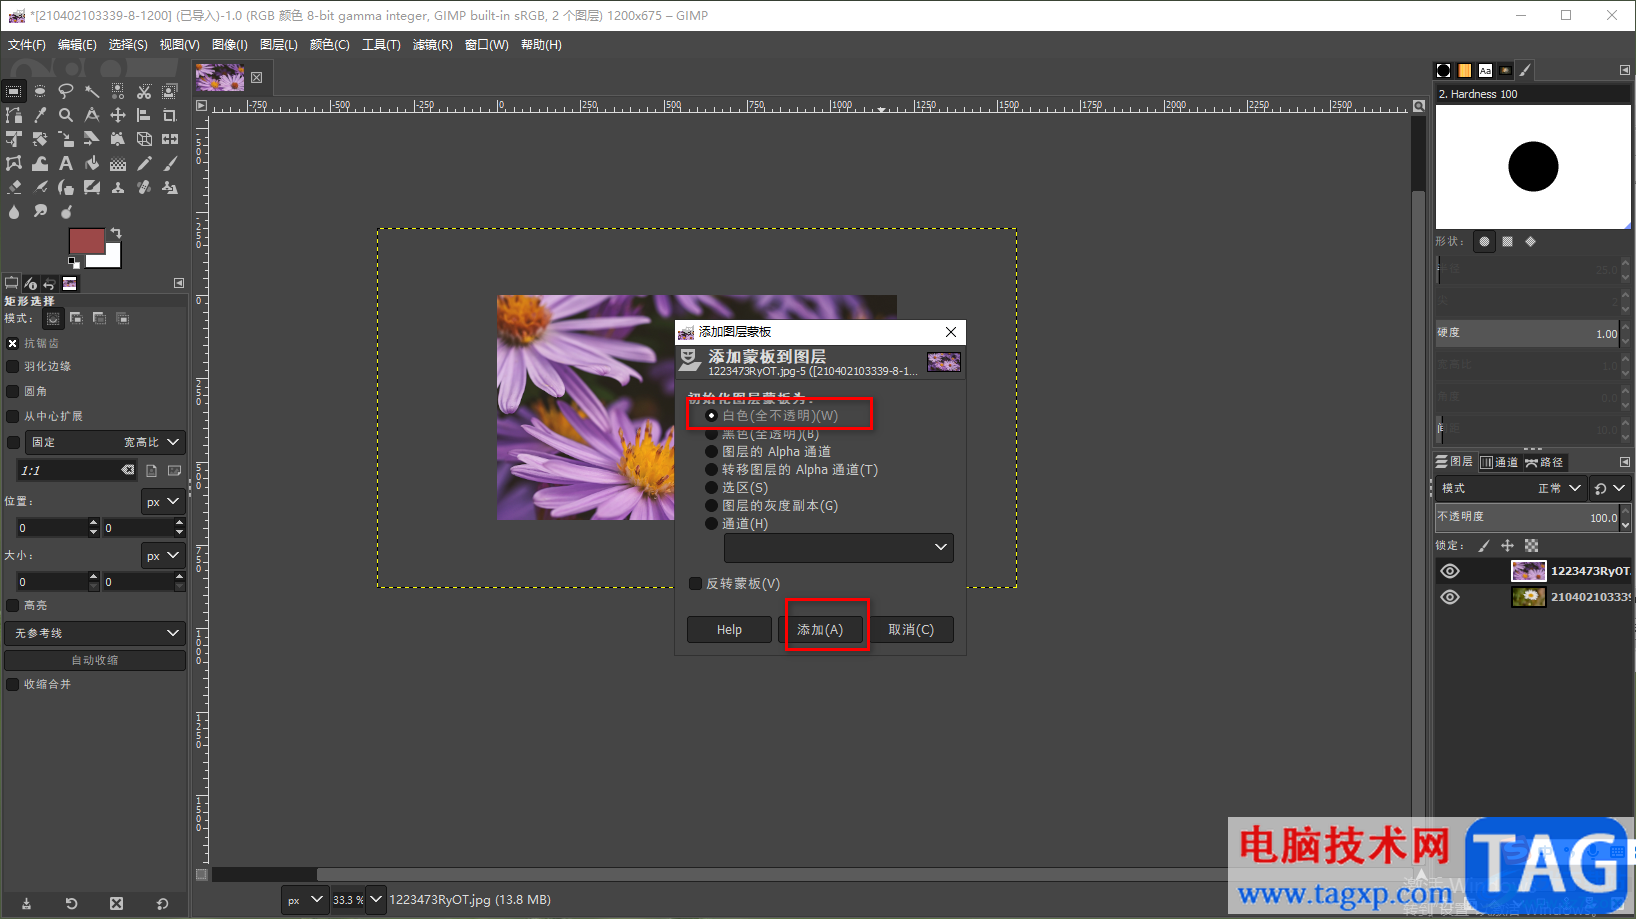This screenshot has height=919, width=1636.
Task: Select the Alignment tool
Action: tap(144, 115)
